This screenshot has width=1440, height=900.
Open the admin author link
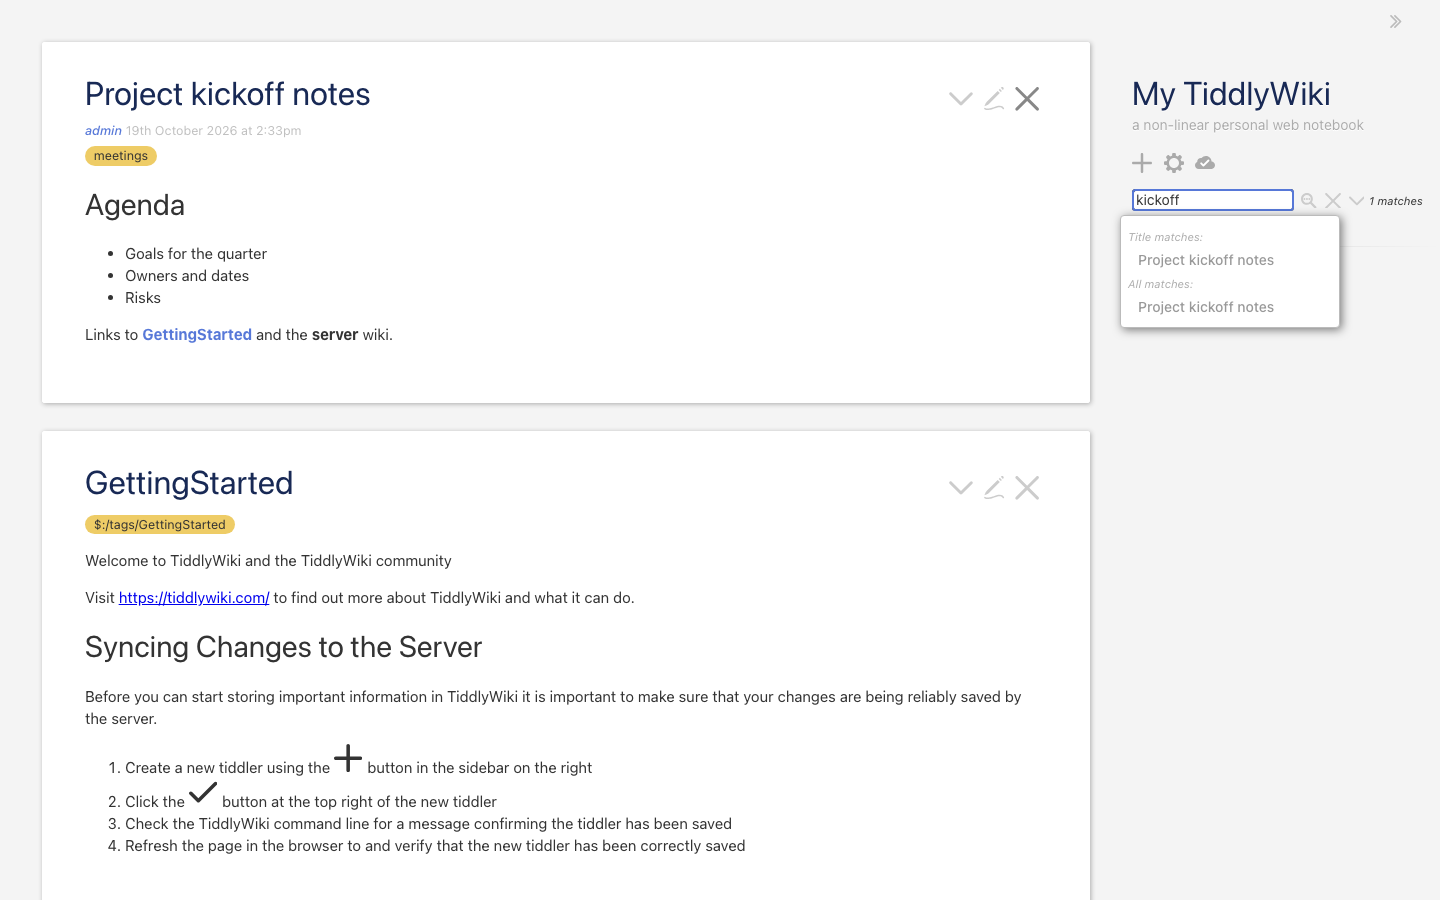pos(103,131)
